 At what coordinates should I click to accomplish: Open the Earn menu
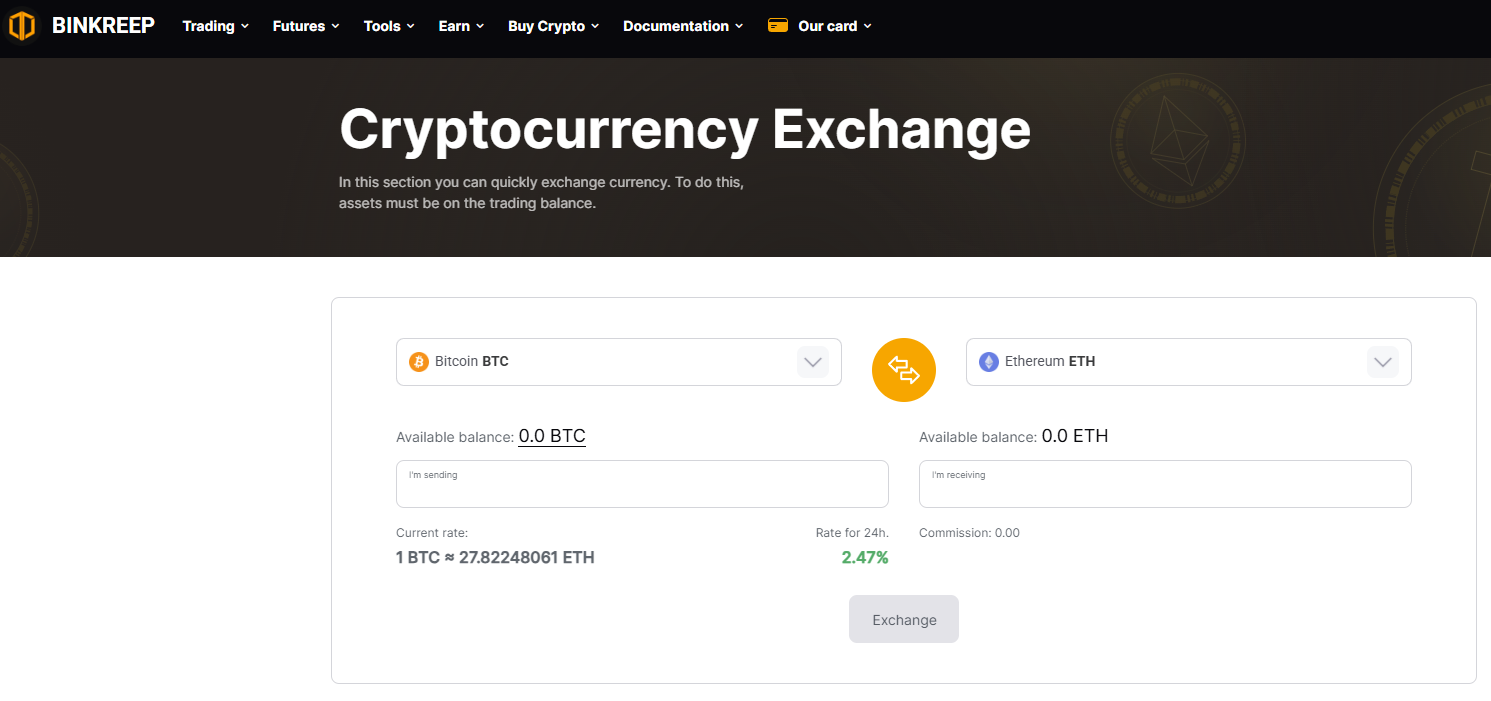tap(461, 26)
